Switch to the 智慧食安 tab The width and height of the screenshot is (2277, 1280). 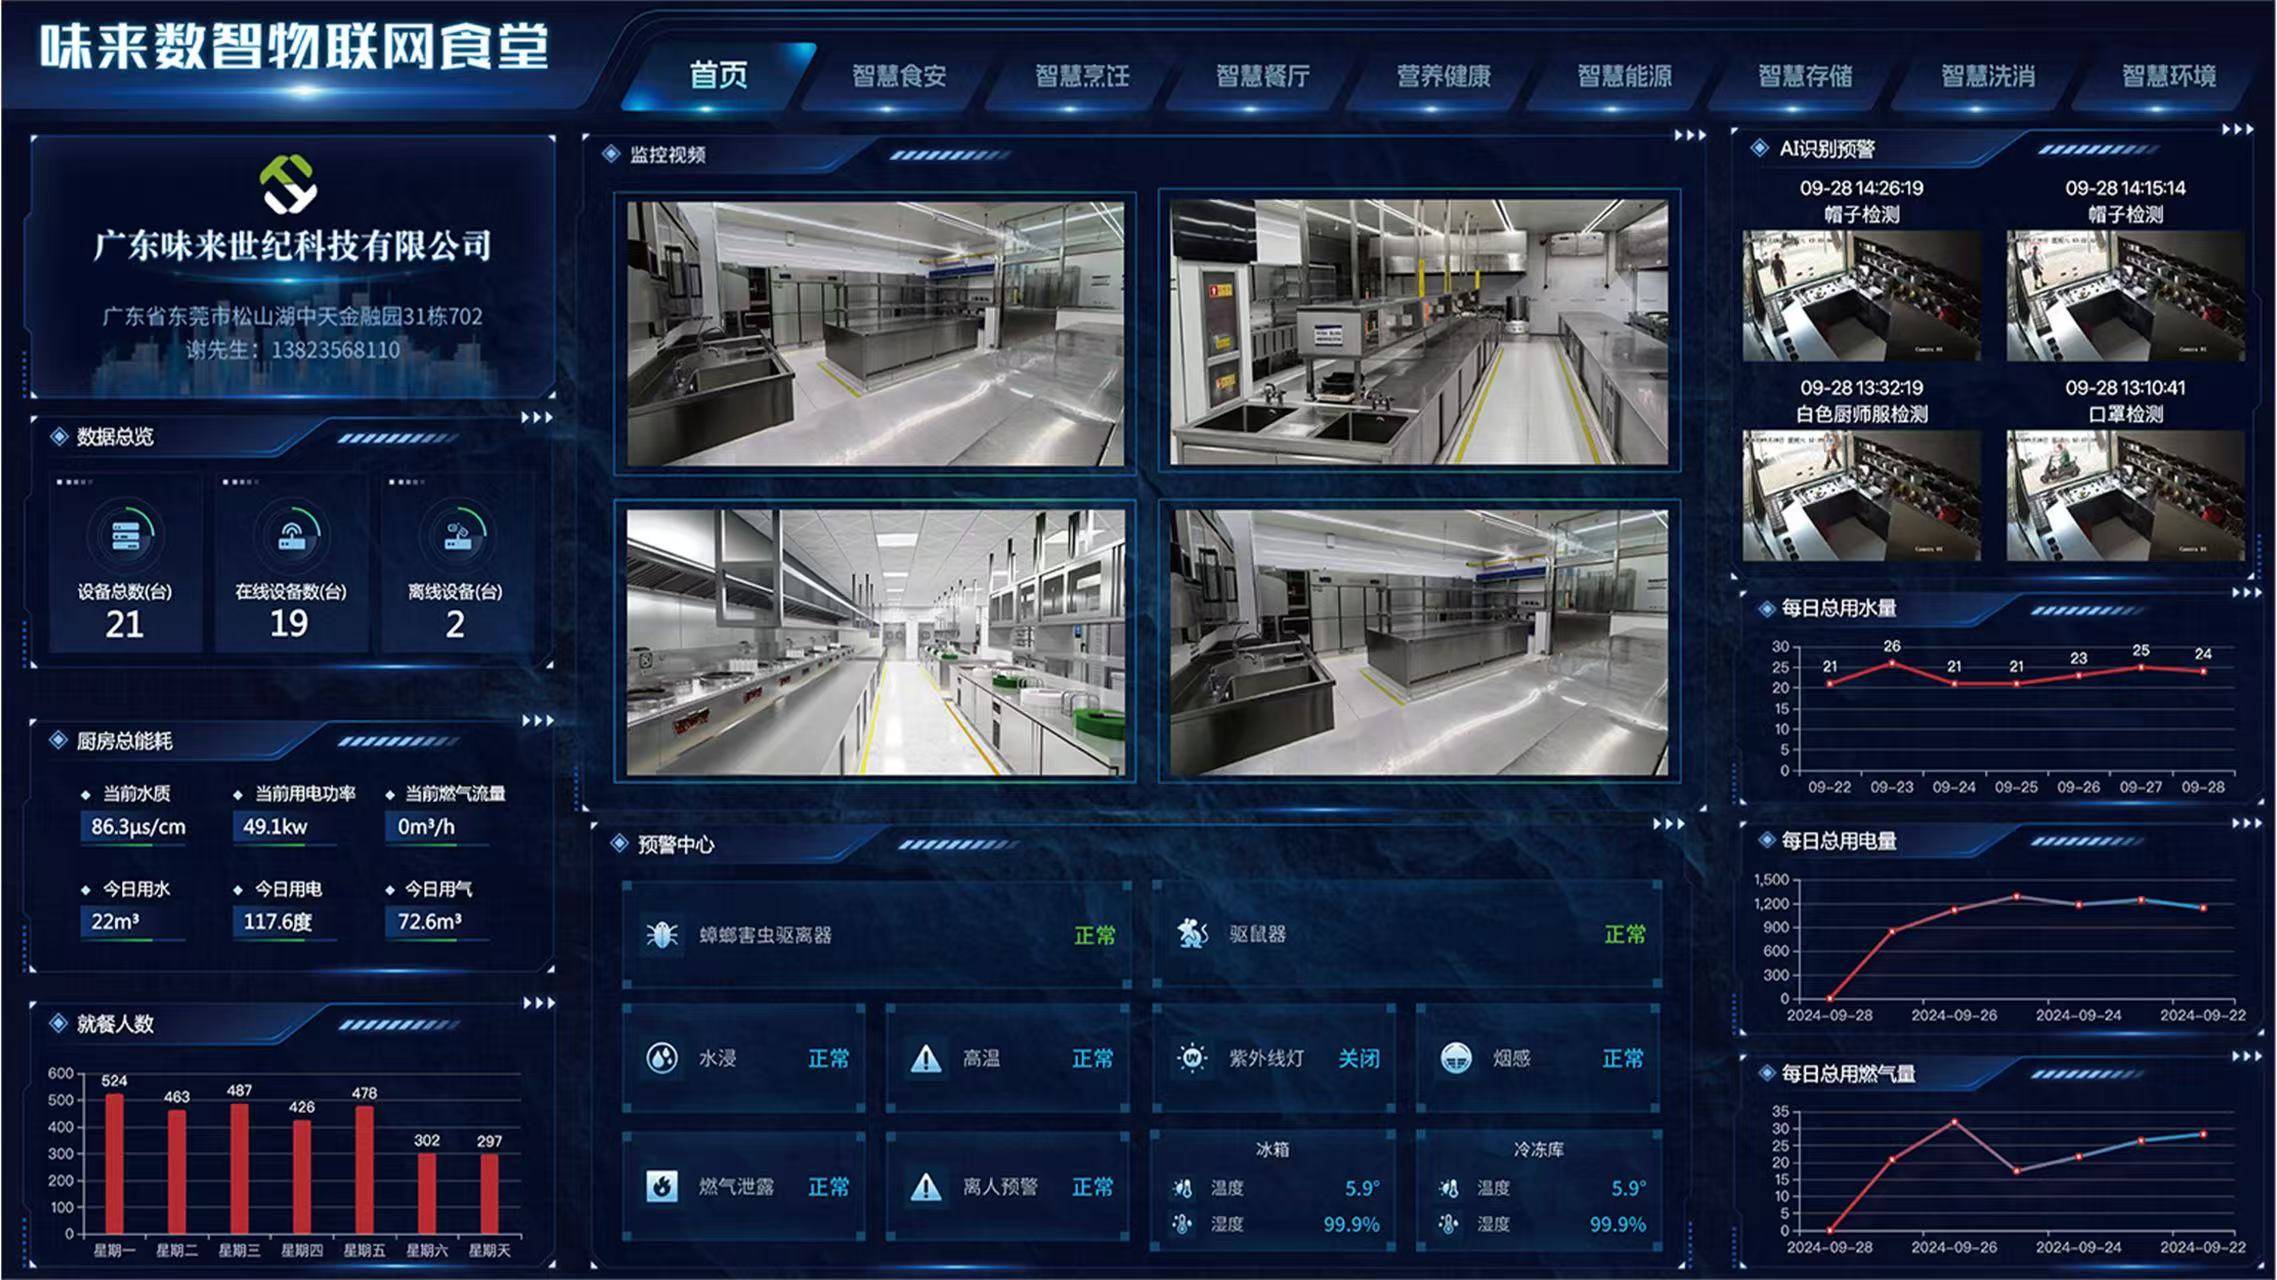899,76
